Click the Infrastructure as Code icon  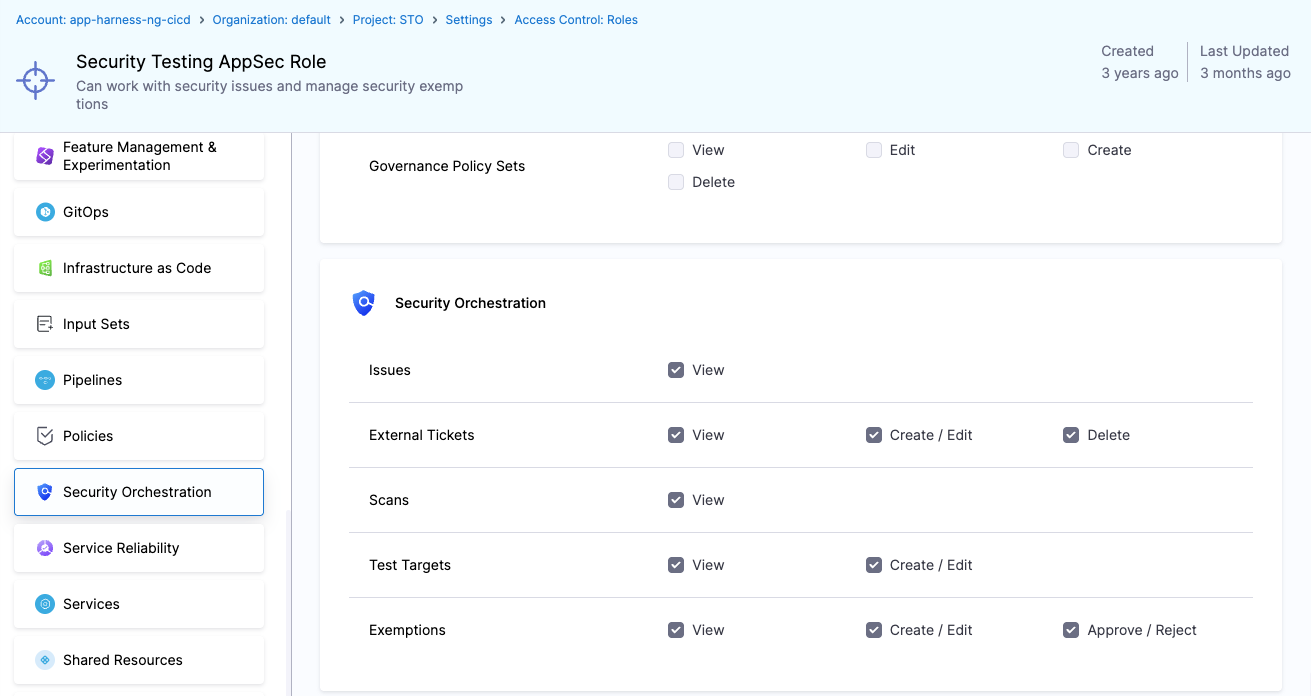click(x=45, y=268)
